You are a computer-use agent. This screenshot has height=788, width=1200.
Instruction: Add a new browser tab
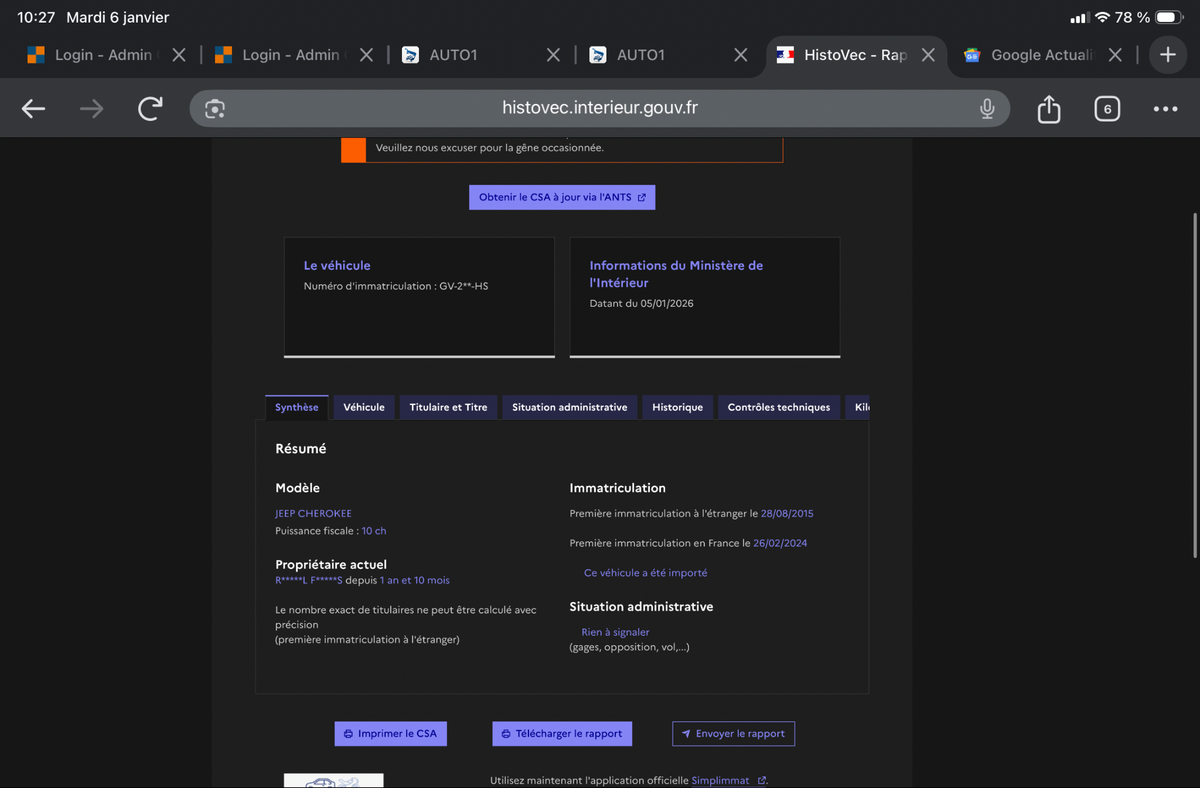click(1167, 55)
